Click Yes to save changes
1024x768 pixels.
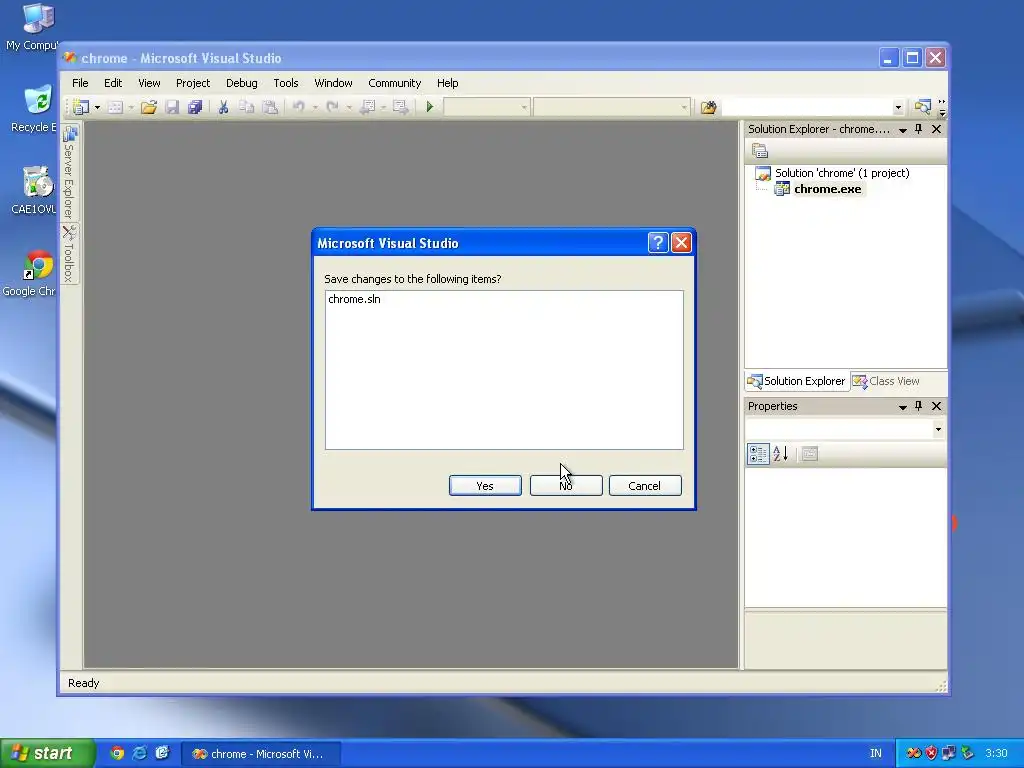tap(485, 486)
